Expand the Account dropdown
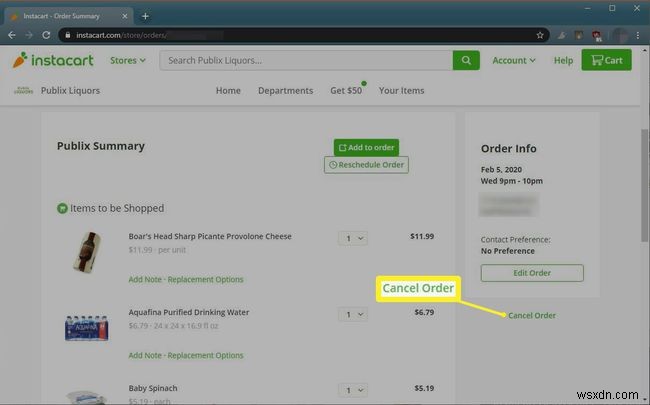650x405 pixels. 514,60
